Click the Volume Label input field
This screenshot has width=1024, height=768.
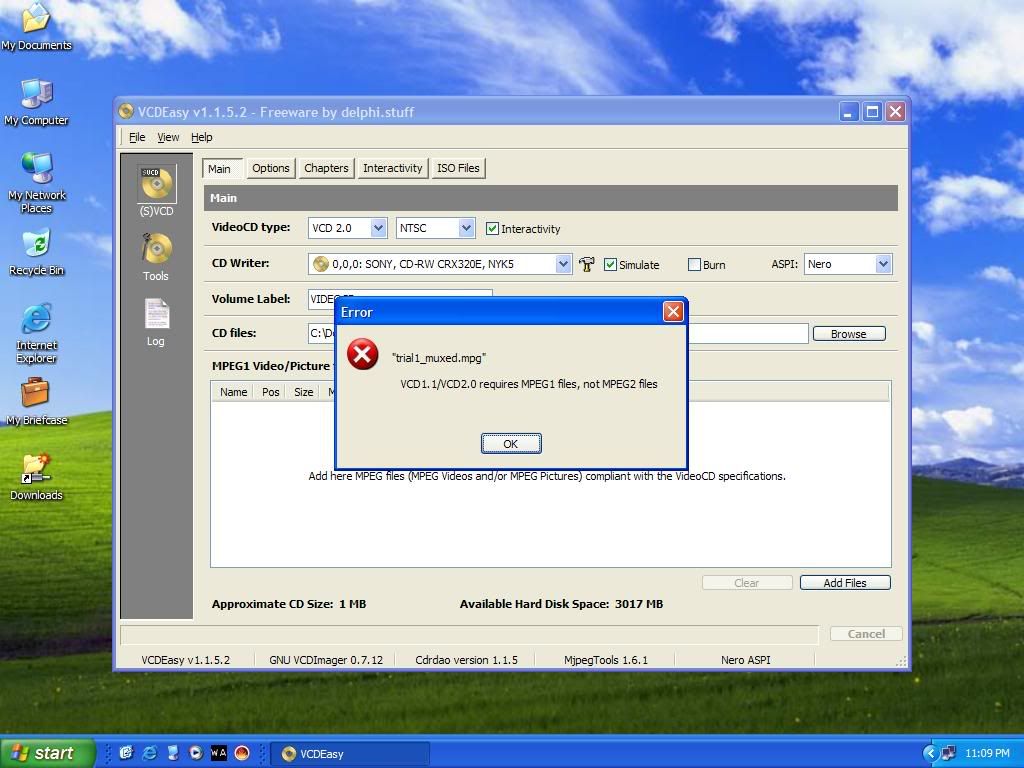click(400, 299)
